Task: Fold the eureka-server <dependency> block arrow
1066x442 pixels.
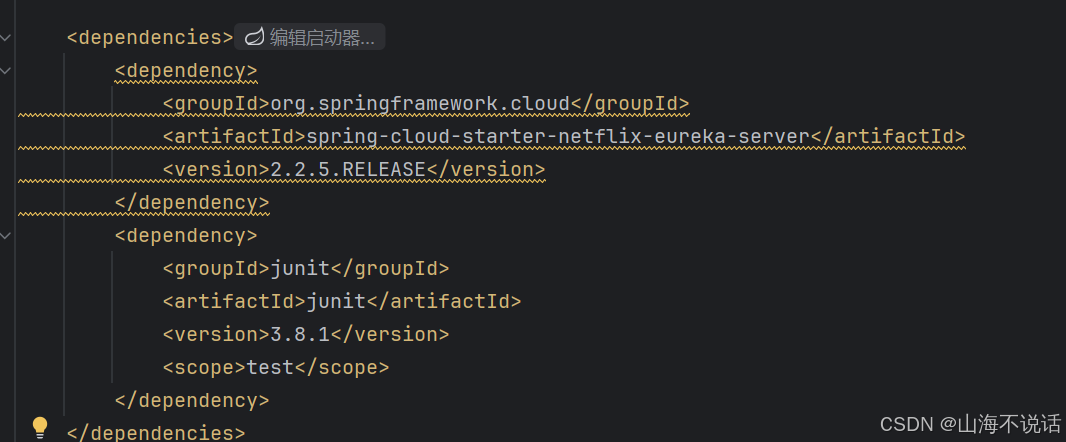Action: (5, 70)
